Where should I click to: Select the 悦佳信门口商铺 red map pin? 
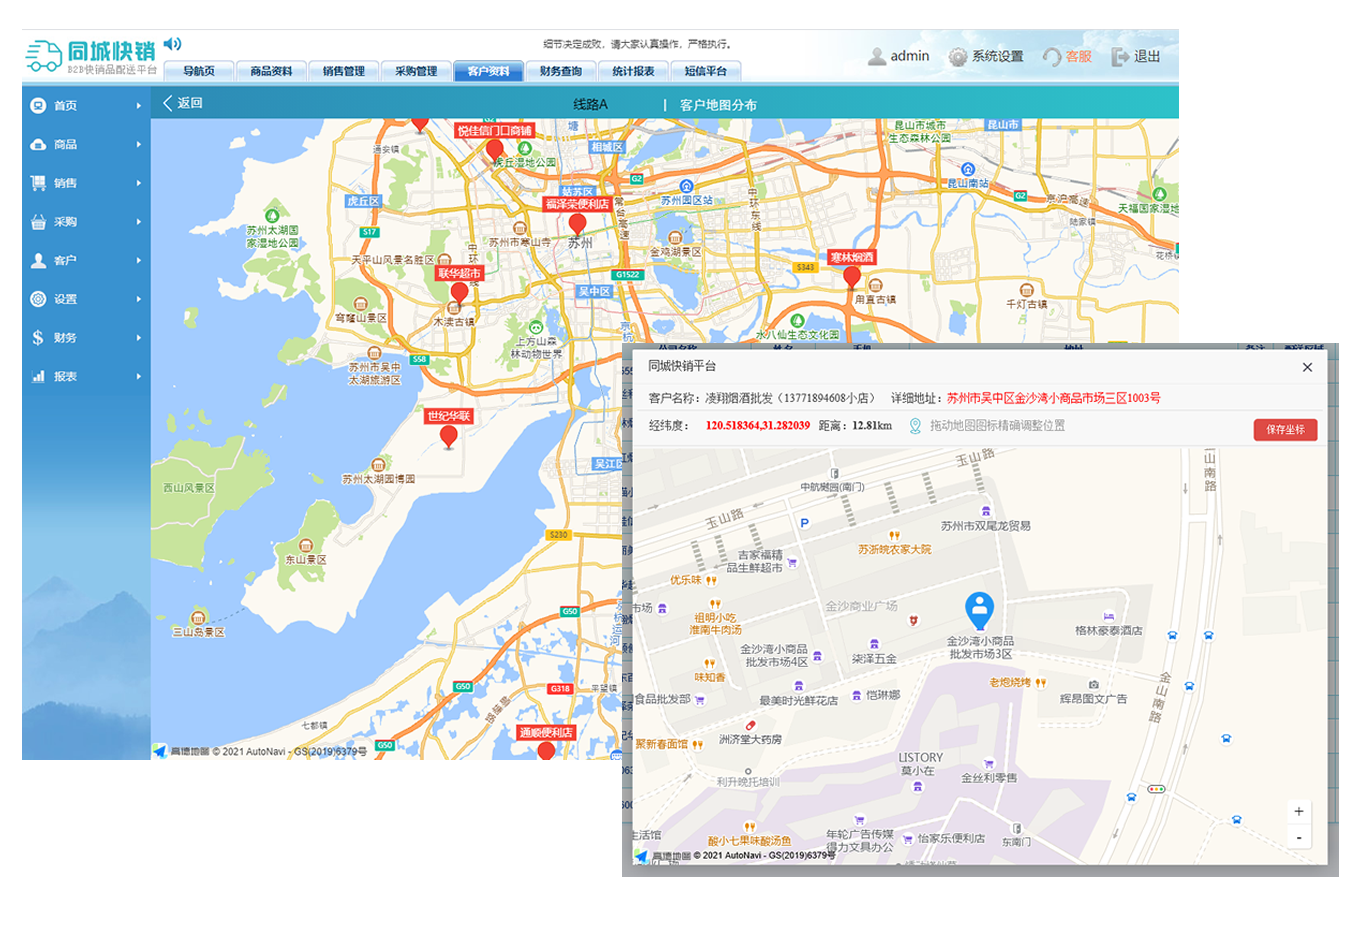[494, 151]
